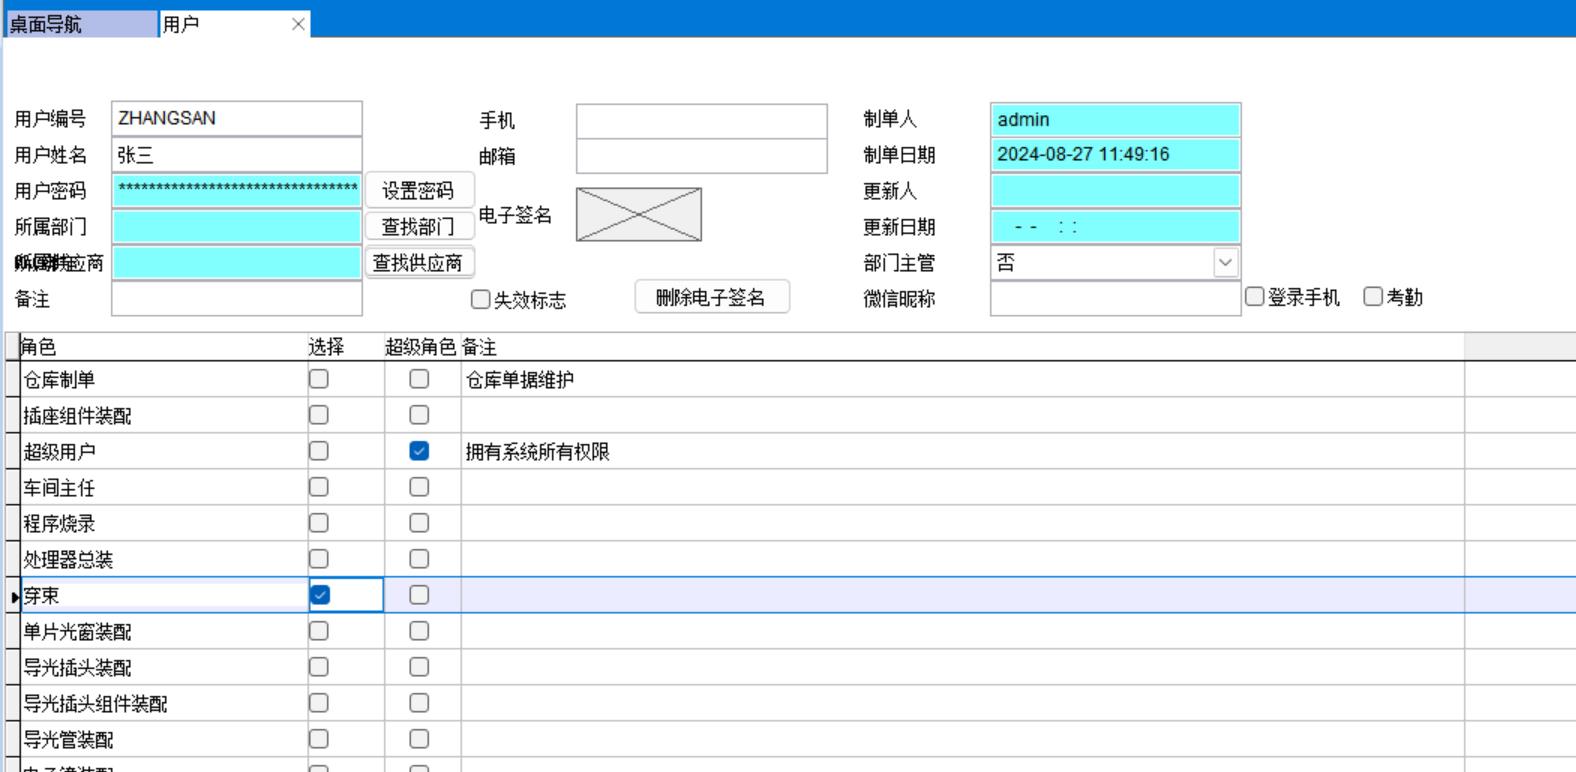Click the 手机 input field

701,121
